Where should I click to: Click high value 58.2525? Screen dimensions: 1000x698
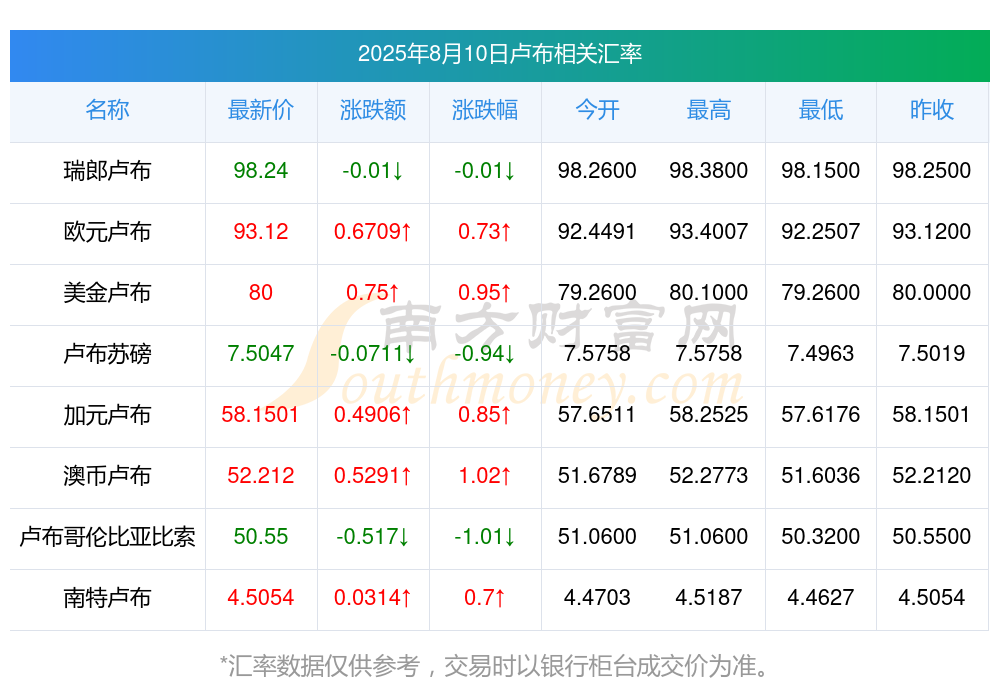coord(709,415)
